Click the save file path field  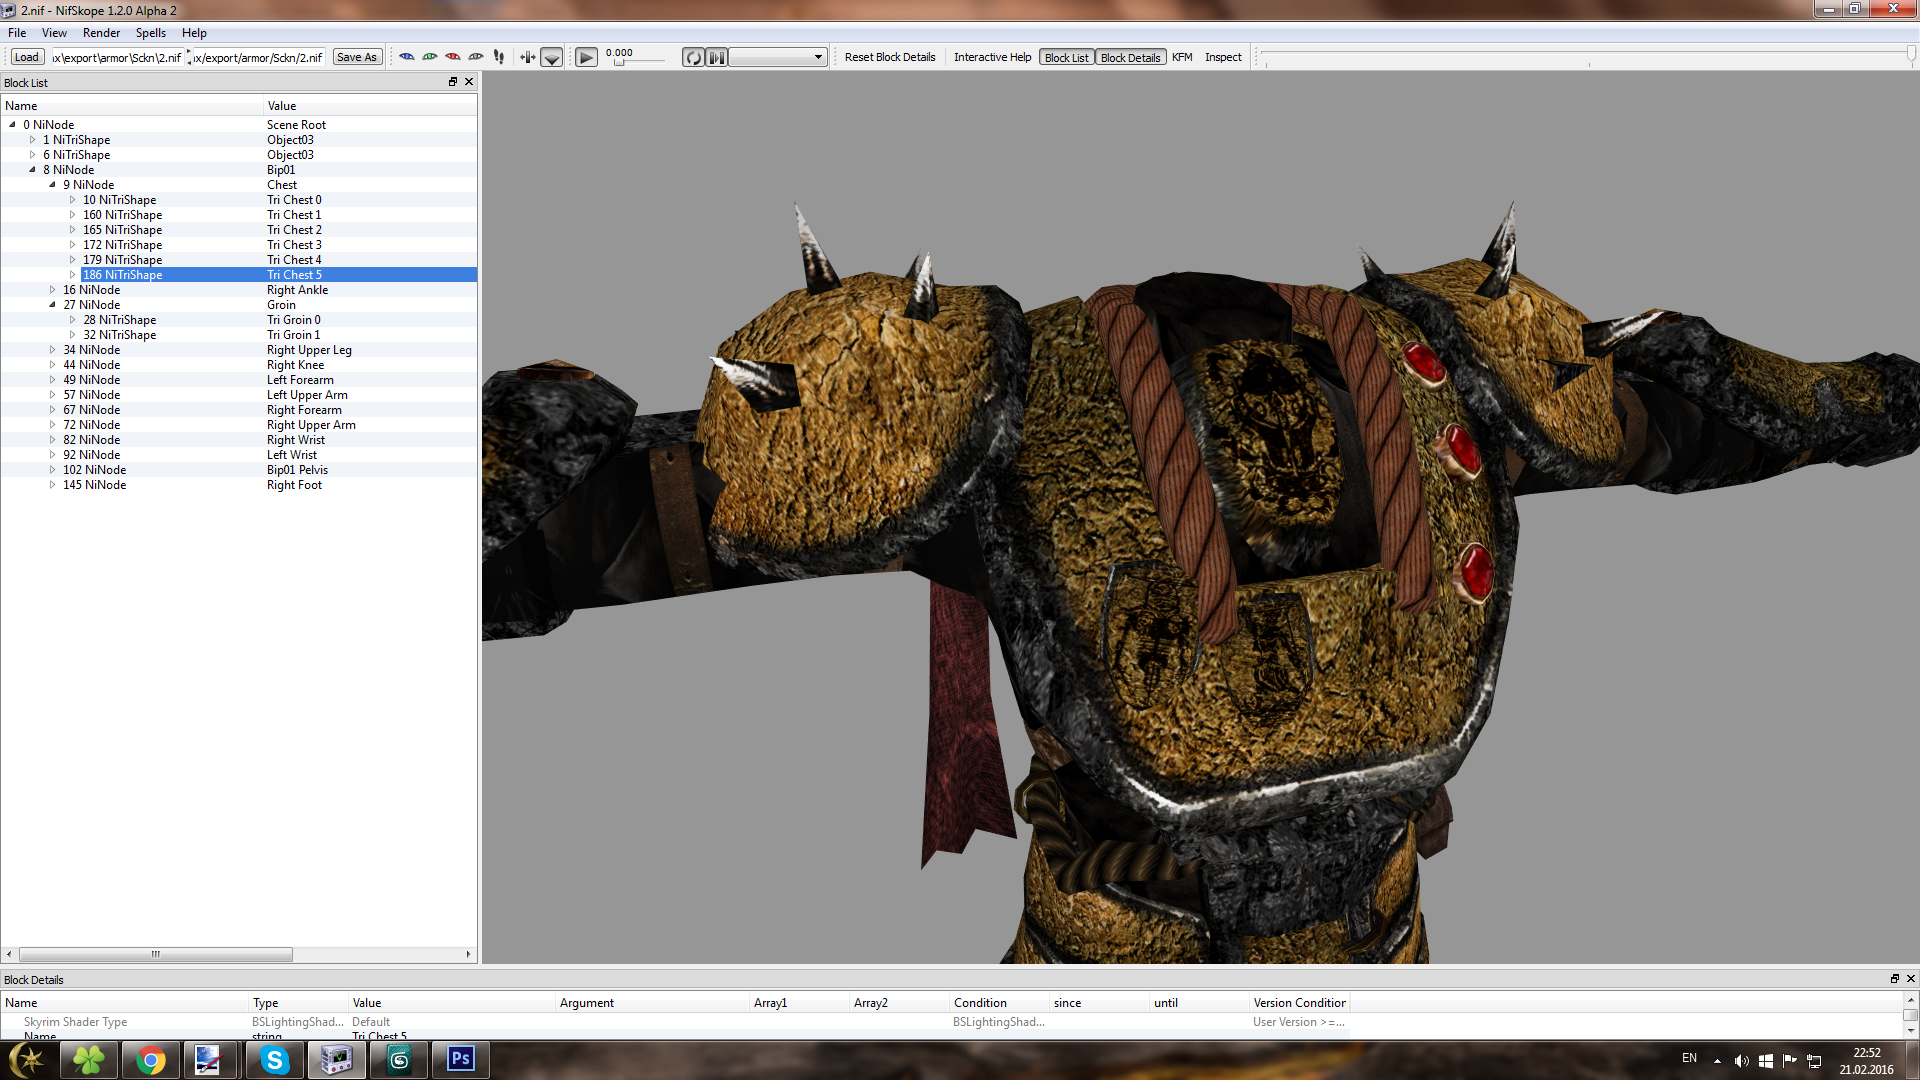point(258,57)
